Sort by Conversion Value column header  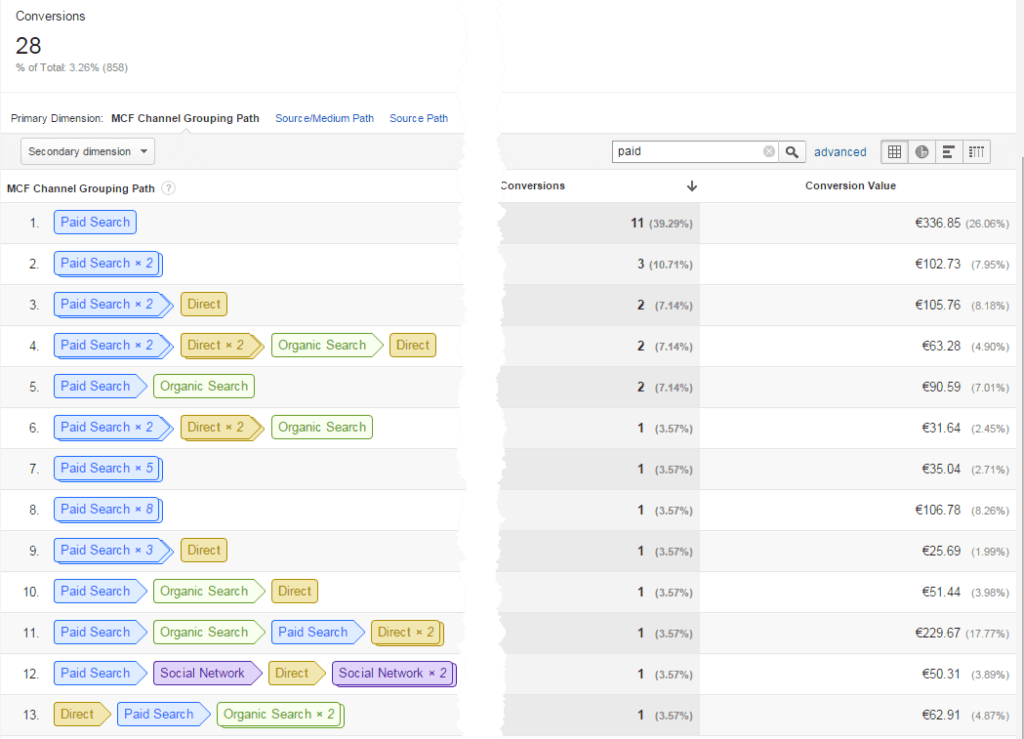tap(850, 186)
